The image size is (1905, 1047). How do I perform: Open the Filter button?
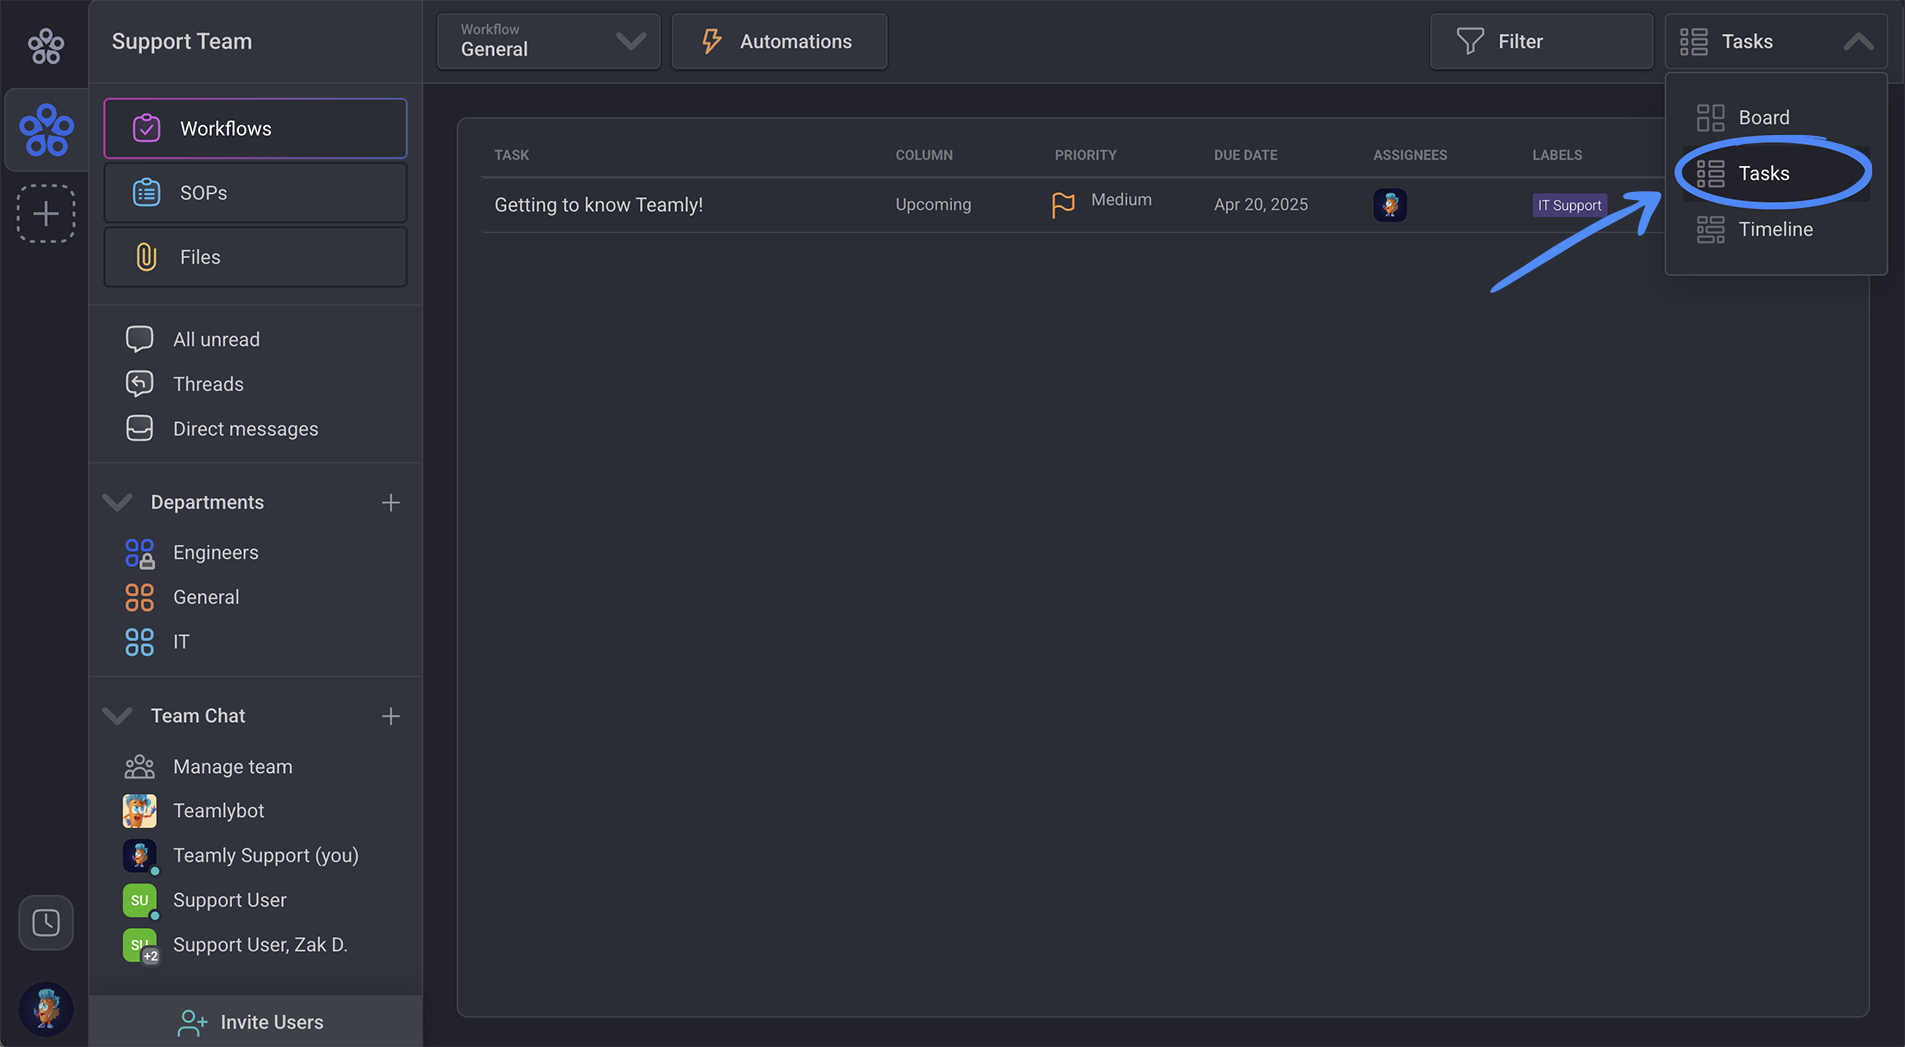(x=1541, y=41)
